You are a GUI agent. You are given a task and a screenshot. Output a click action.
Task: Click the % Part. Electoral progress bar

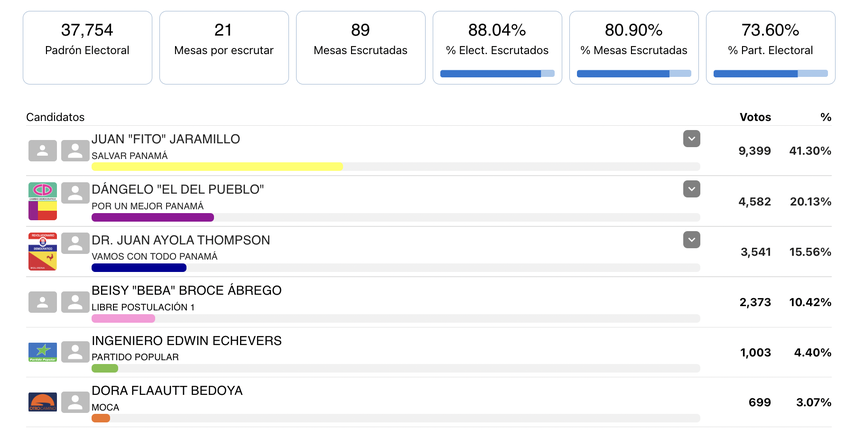[770, 73]
